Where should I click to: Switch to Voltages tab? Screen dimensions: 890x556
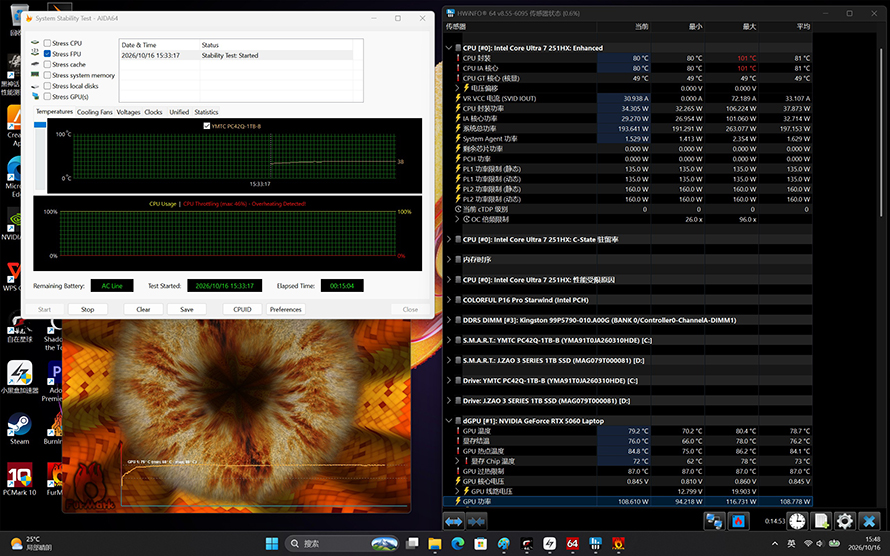[x=128, y=112]
